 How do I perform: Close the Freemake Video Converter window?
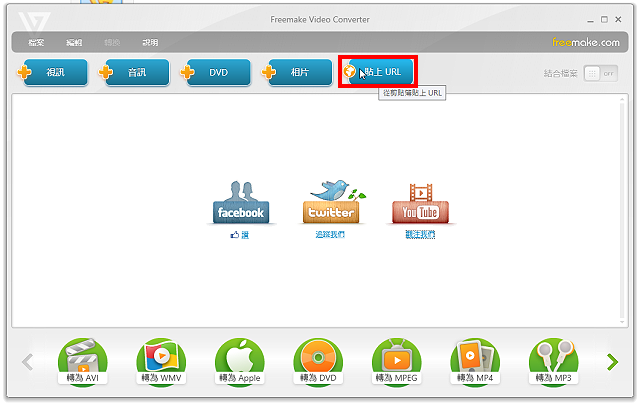point(618,19)
